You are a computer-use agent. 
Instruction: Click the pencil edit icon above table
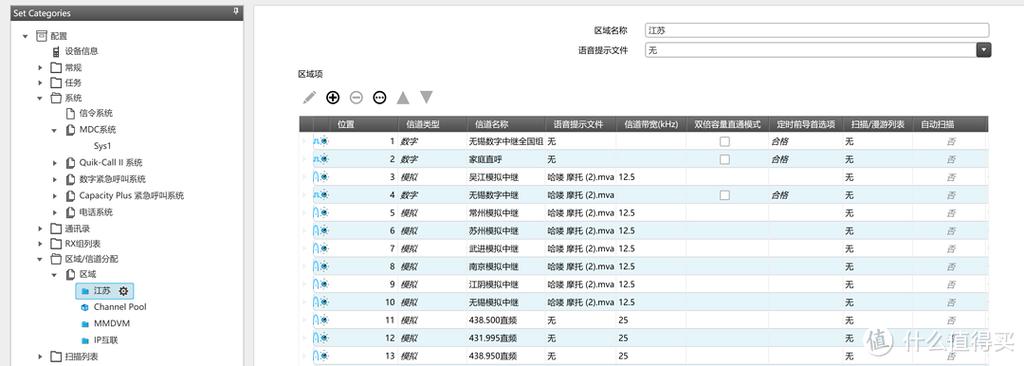coord(309,97)
